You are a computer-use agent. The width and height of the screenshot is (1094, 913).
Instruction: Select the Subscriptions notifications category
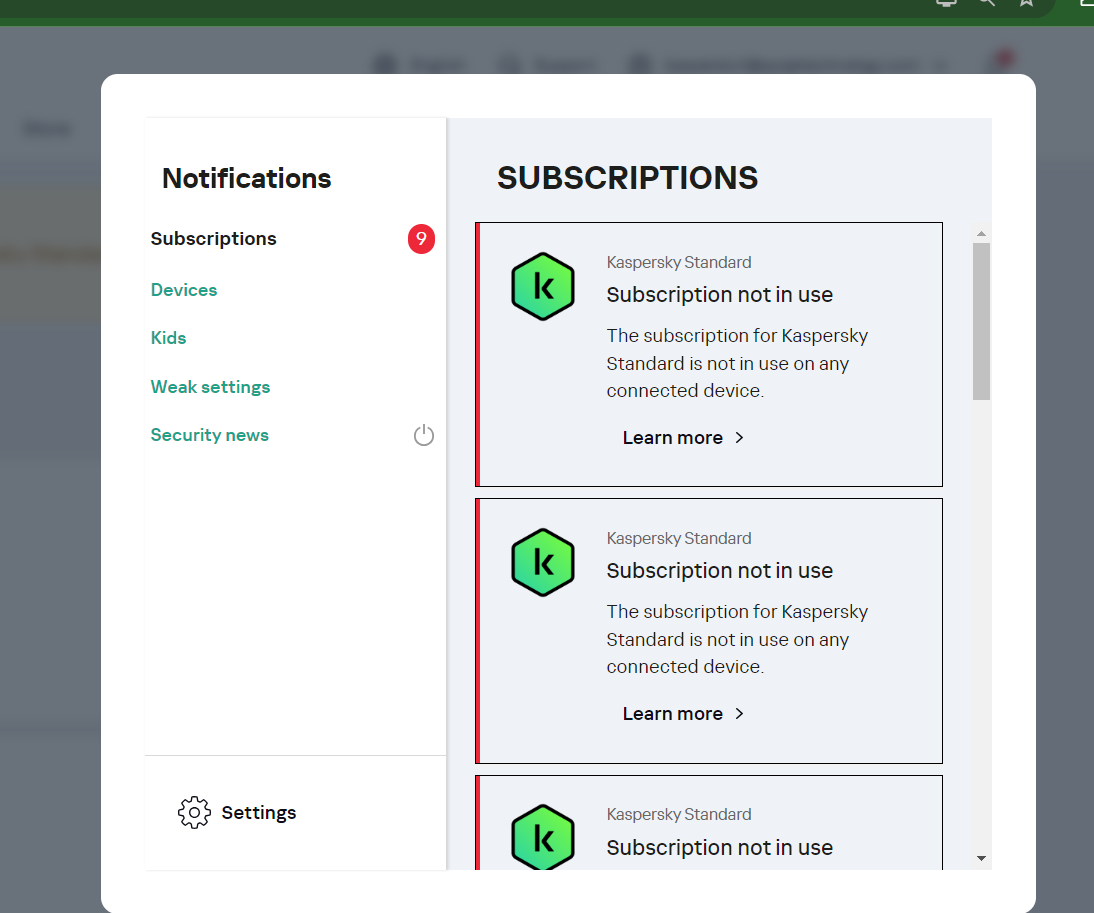[214, 239]
